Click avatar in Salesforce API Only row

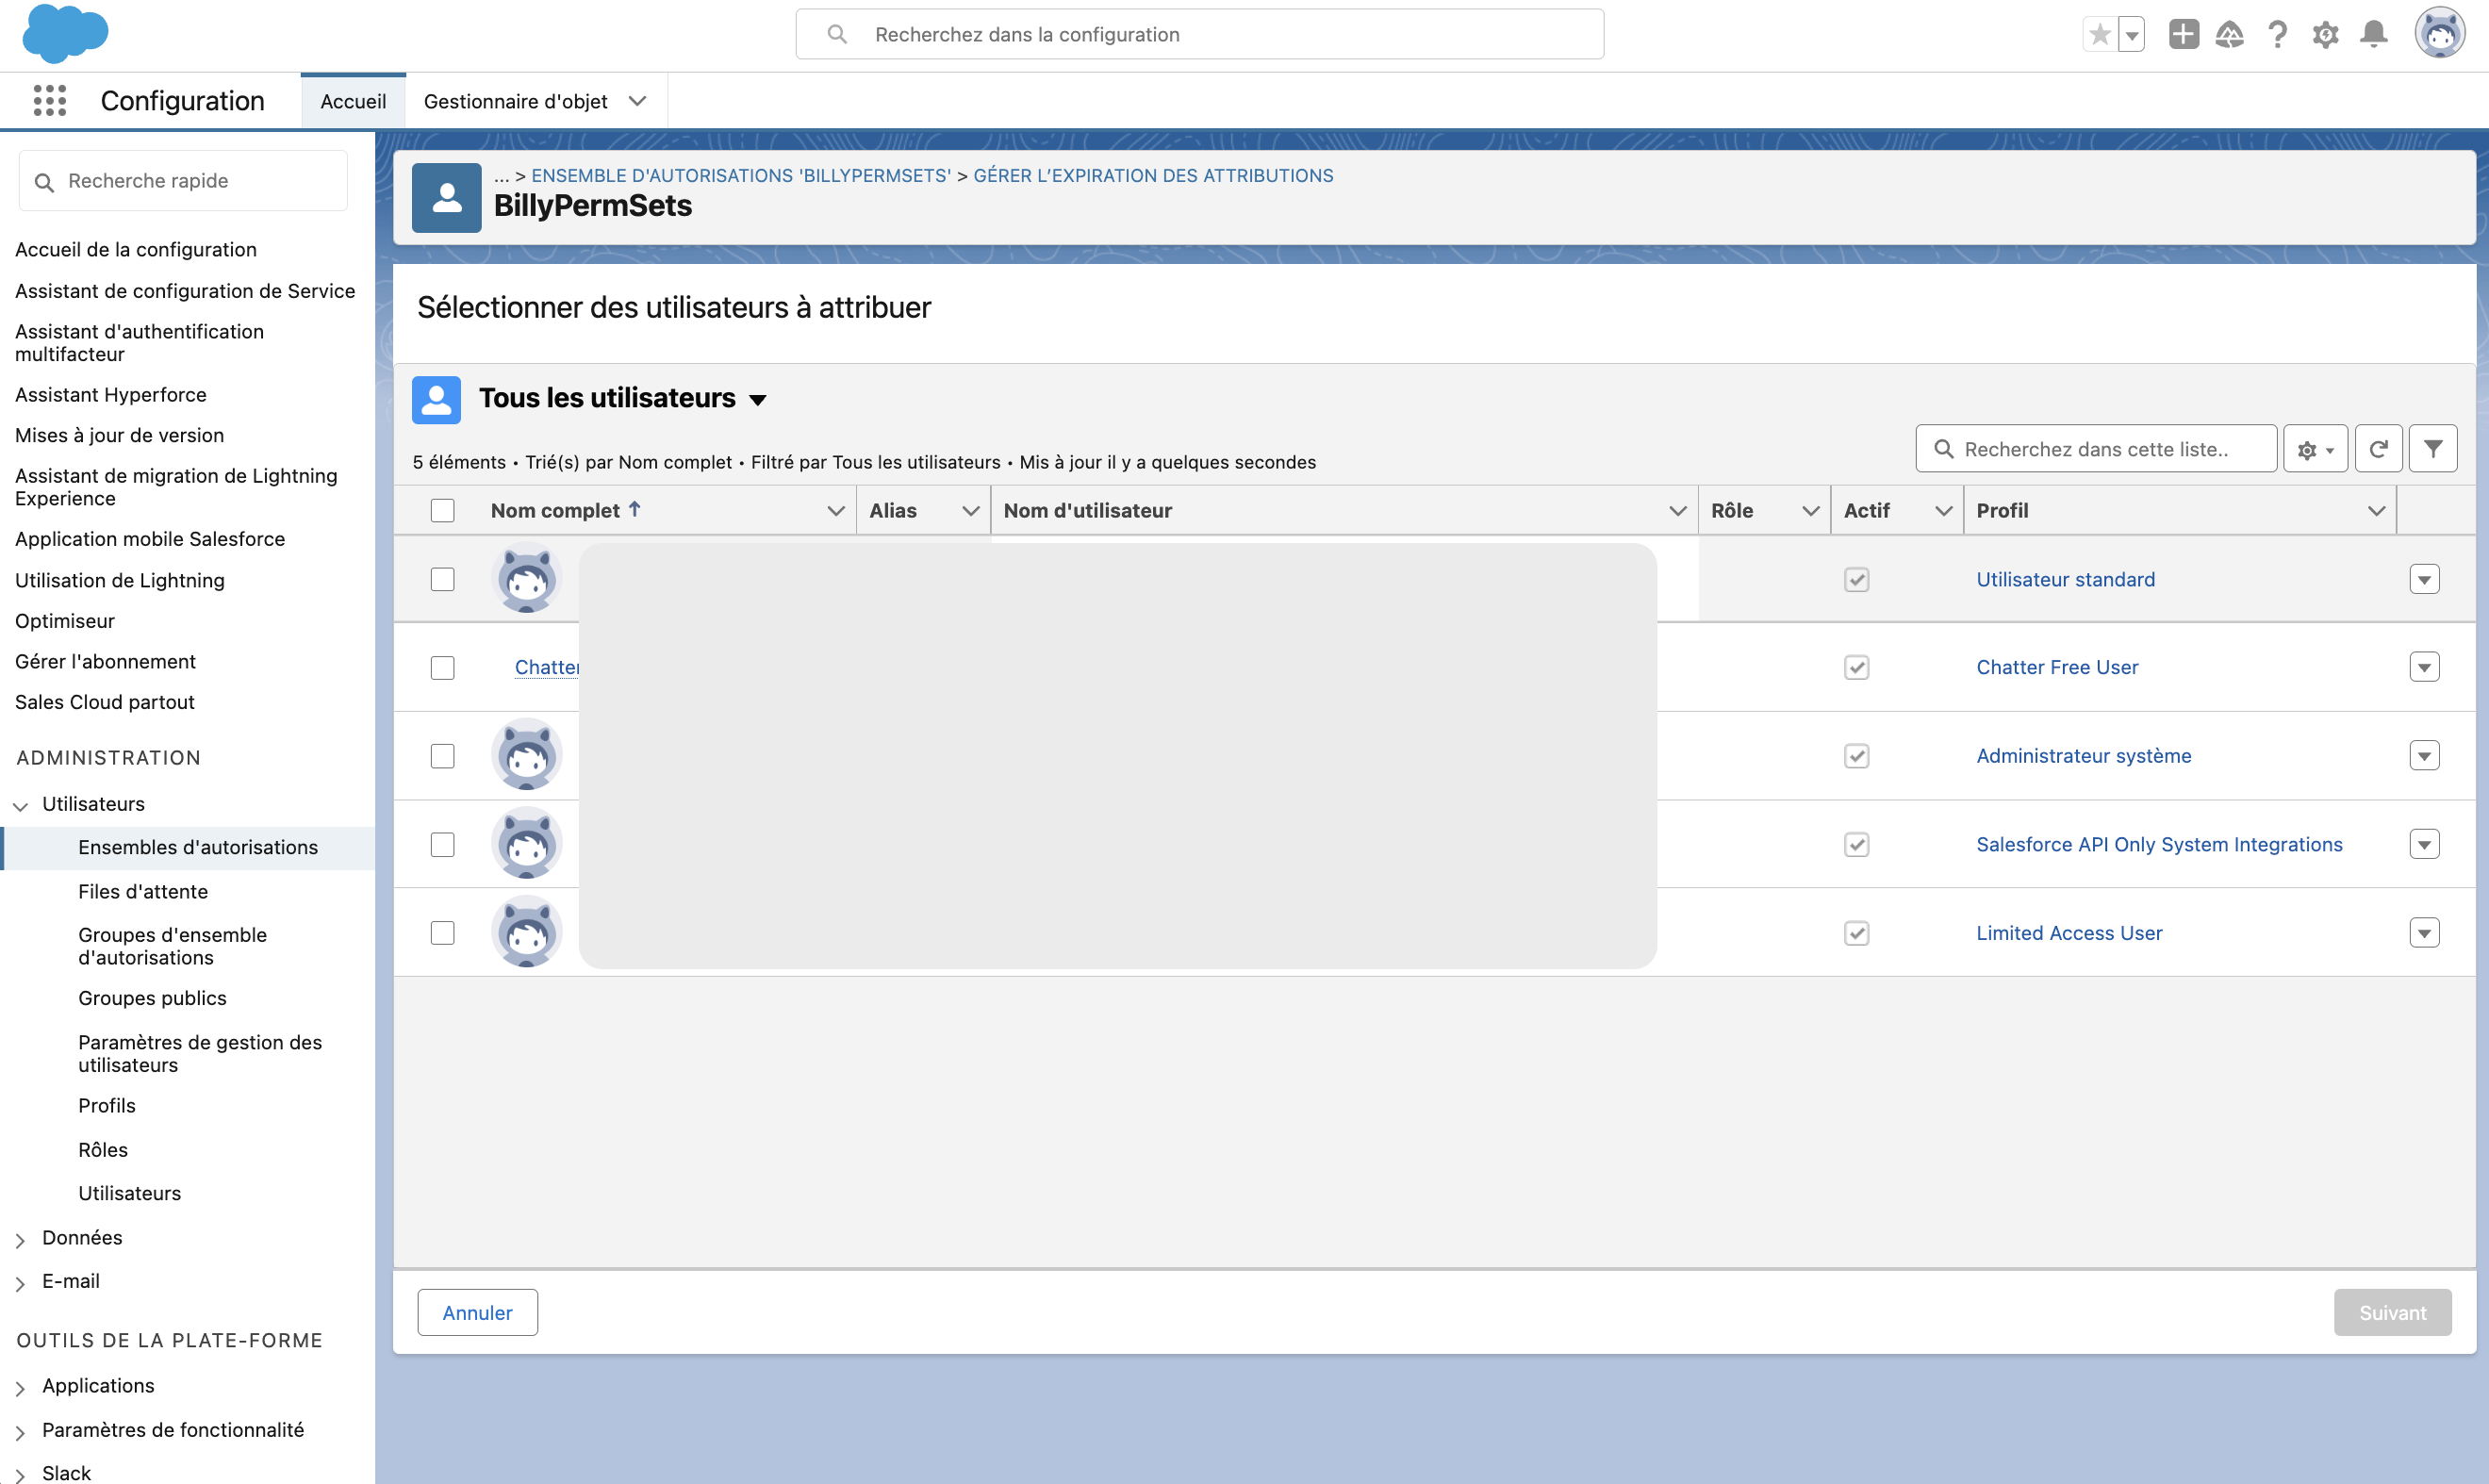[x=526, y=844]
